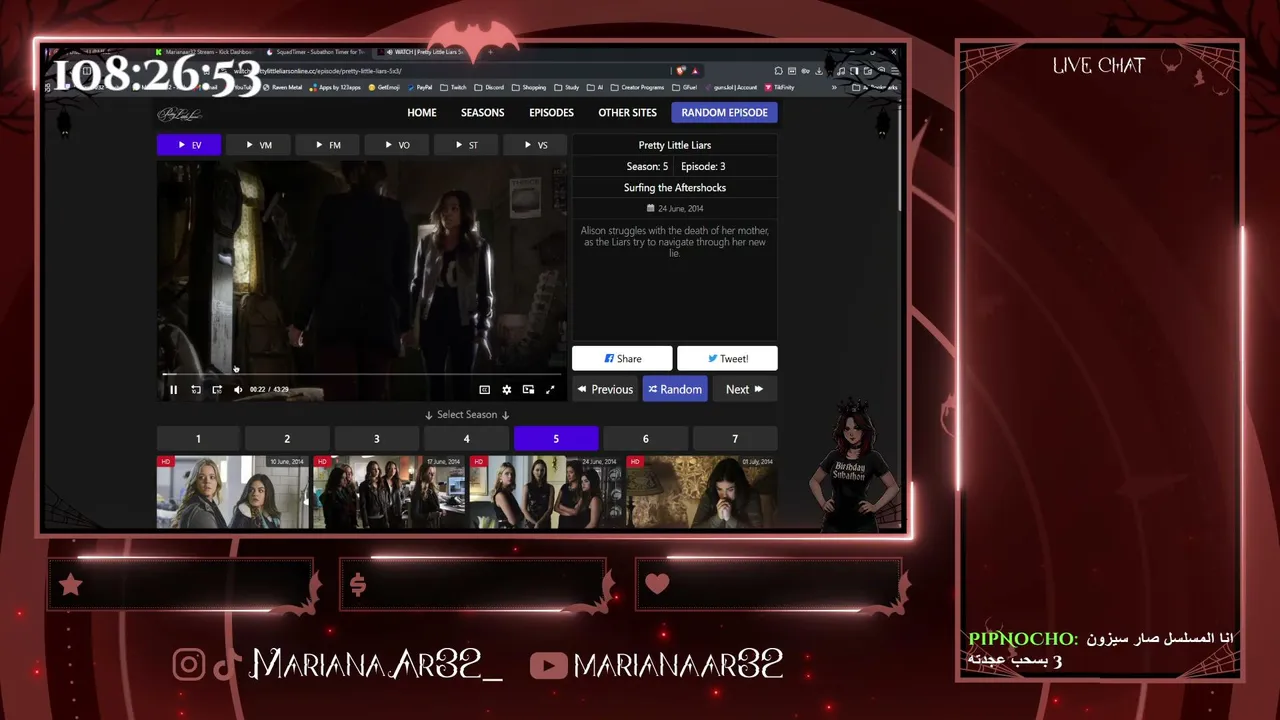Select season 2
This screenshot has width=1280, height=720.
[287, 439]
